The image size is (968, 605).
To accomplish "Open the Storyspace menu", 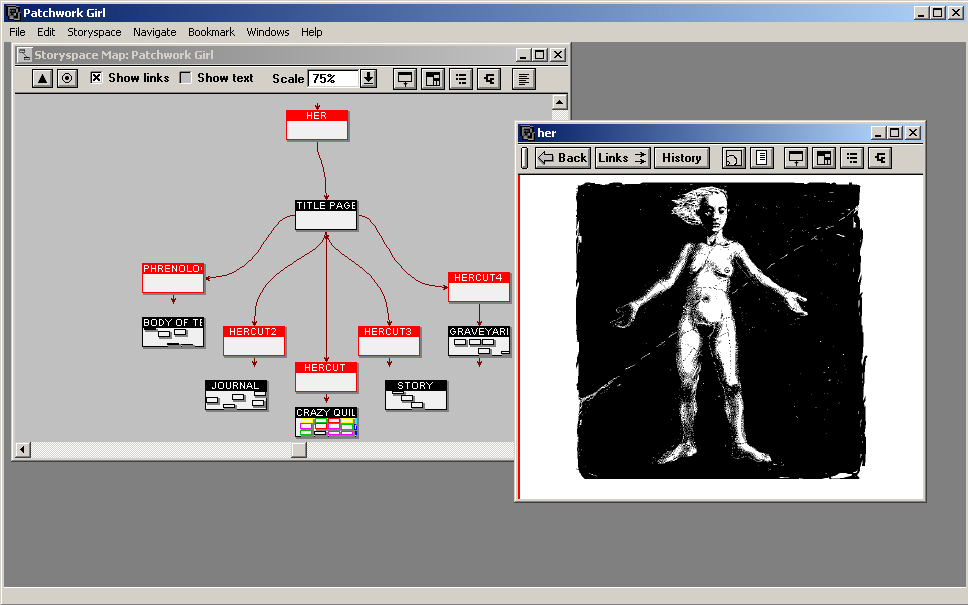I will pyautogui.click(x=94, y=32).
